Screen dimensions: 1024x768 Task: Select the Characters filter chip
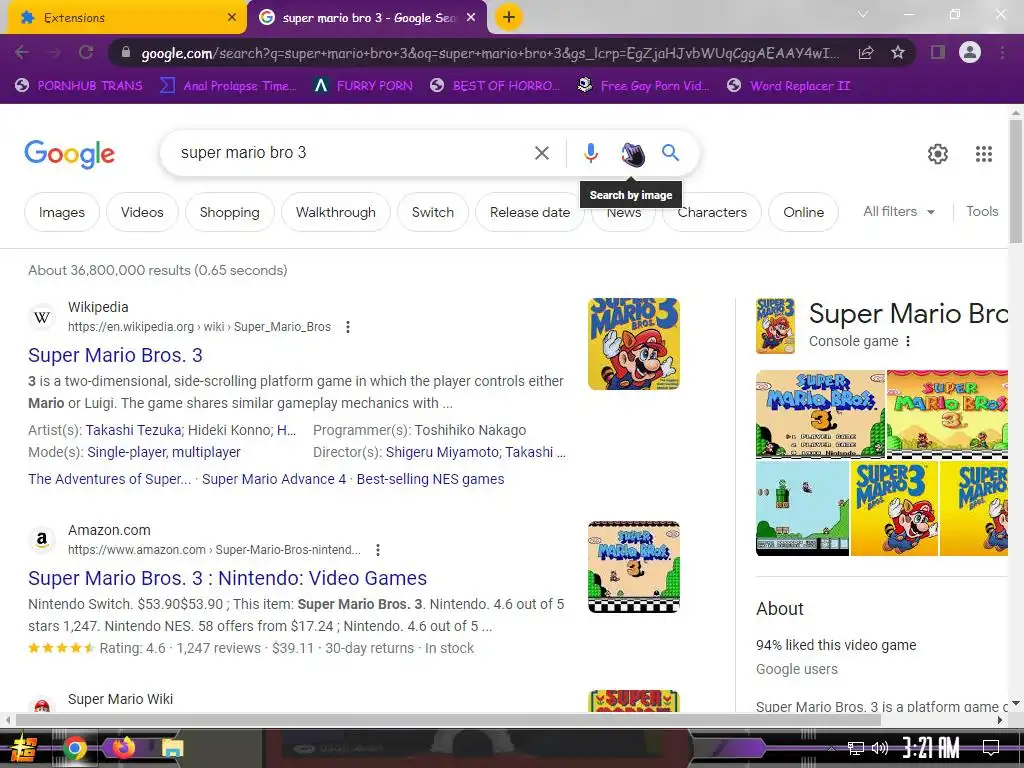click(x=712, y=212)
